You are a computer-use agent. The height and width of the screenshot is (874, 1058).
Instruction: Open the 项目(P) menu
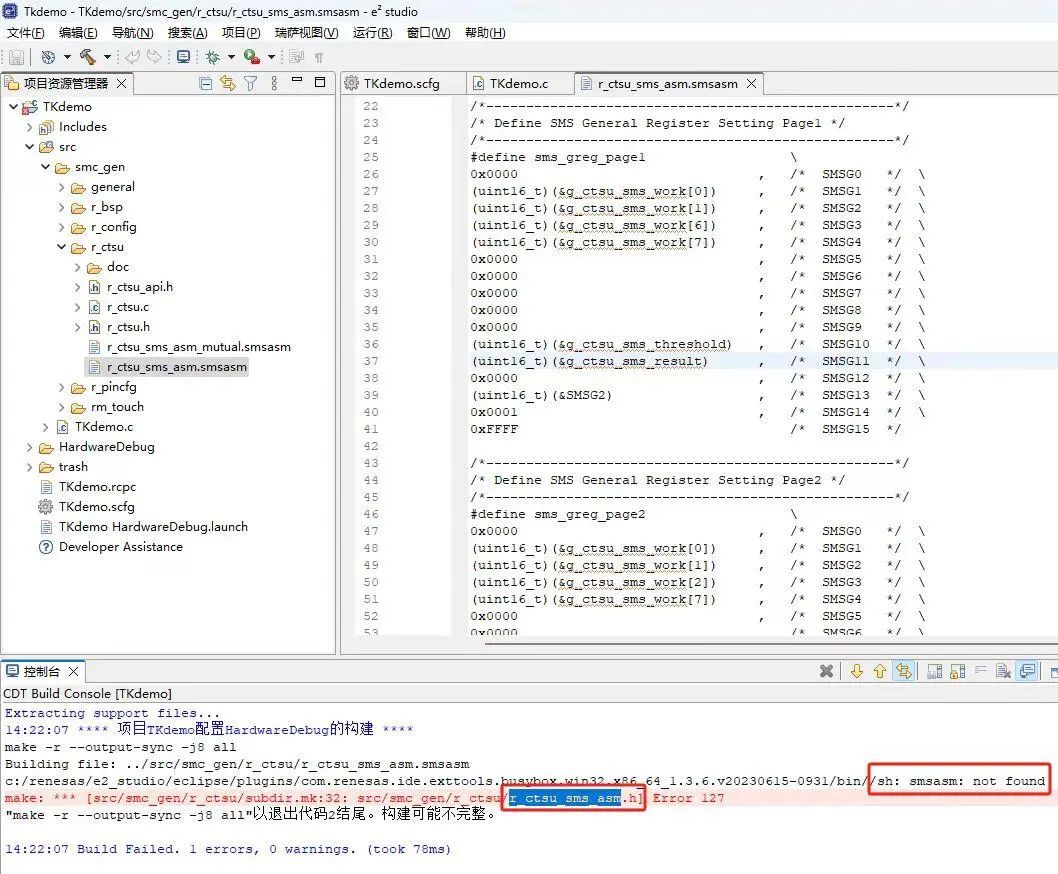(x=240, y=33)
